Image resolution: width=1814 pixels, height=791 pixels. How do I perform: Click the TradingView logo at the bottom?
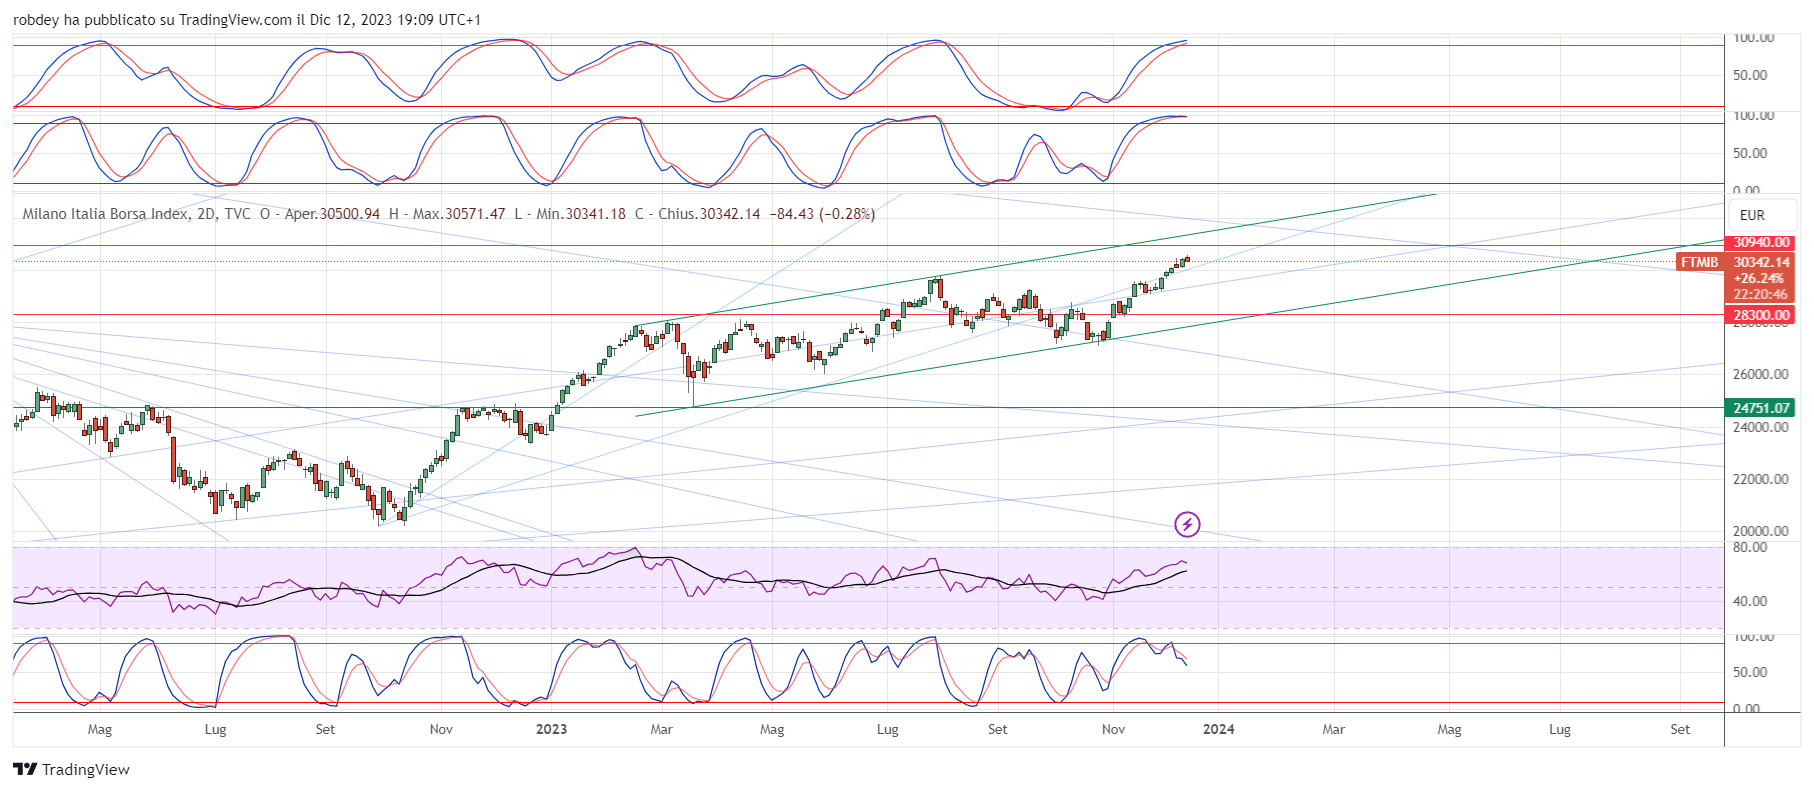pos(72,769)
